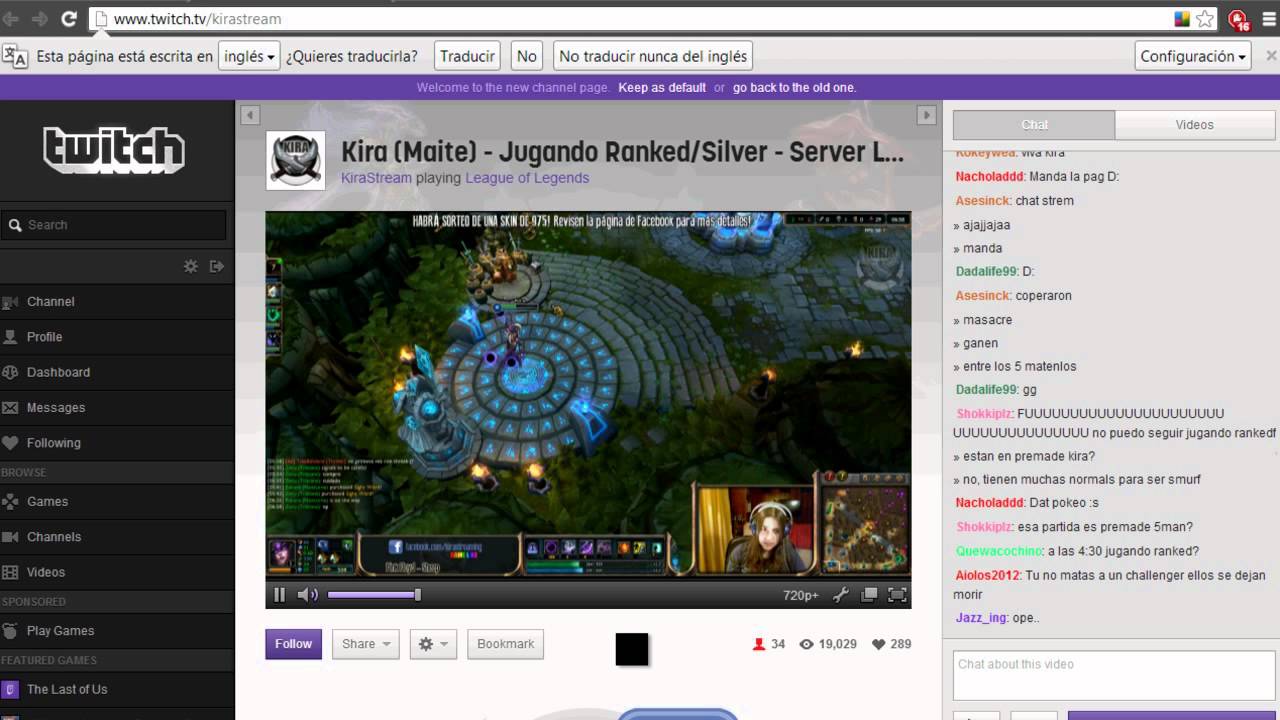Click the sidebar log out icon
This screenshot has height=720, width=1280.
(x=217, y=266)
